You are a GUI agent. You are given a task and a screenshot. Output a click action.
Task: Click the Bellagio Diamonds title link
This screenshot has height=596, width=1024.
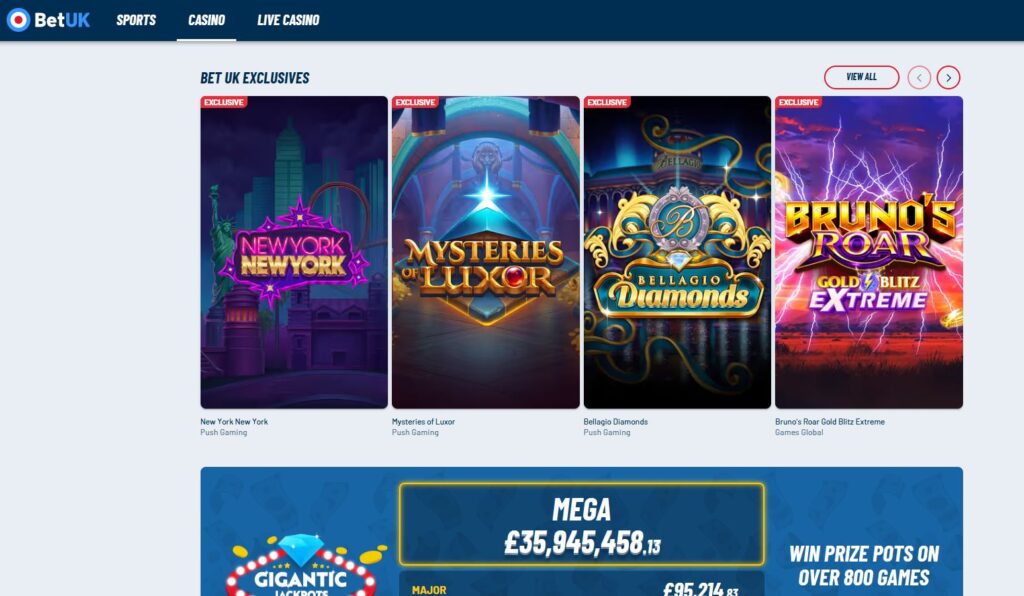tap(615, 422)
